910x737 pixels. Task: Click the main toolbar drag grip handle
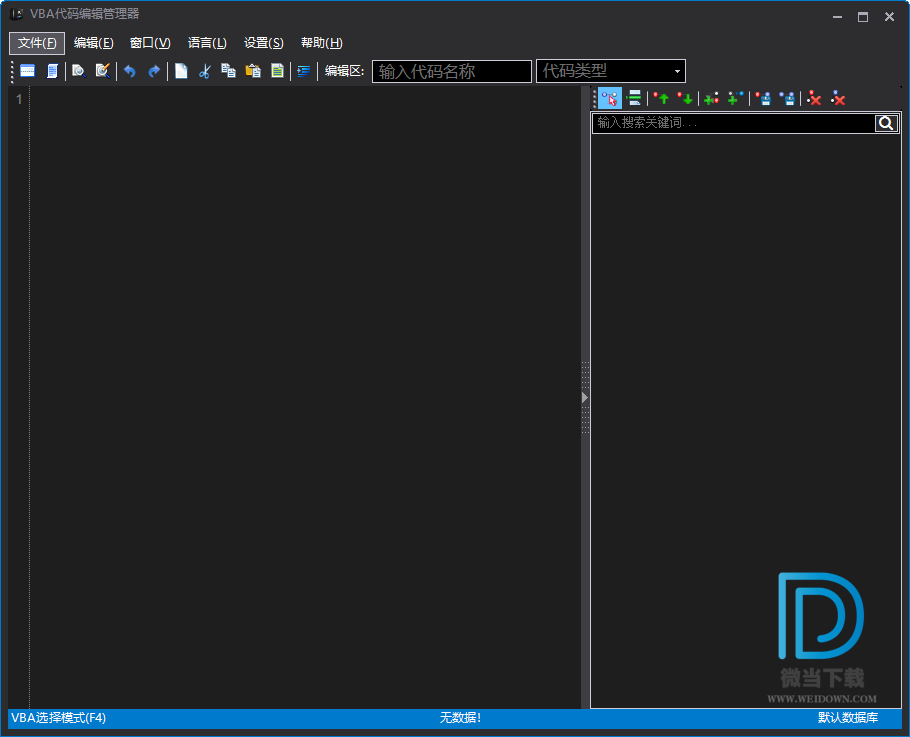click(12, 71)
